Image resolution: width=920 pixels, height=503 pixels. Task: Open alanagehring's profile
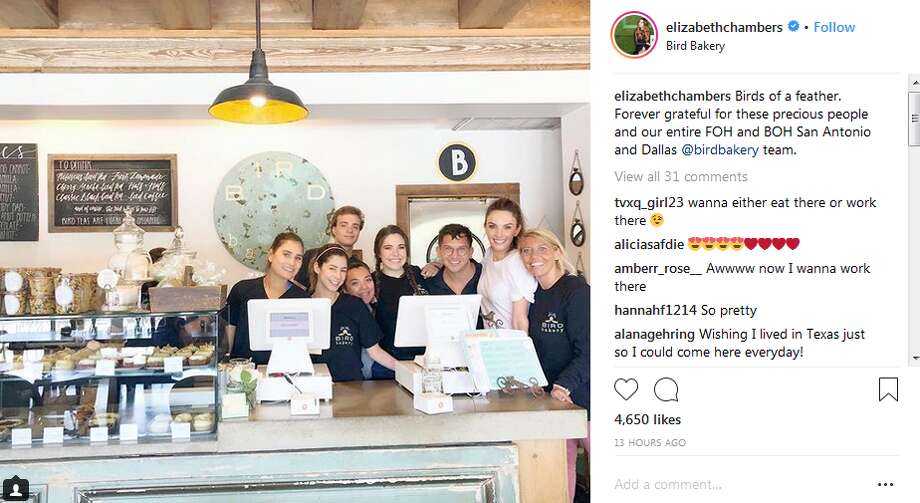(654, 335)
